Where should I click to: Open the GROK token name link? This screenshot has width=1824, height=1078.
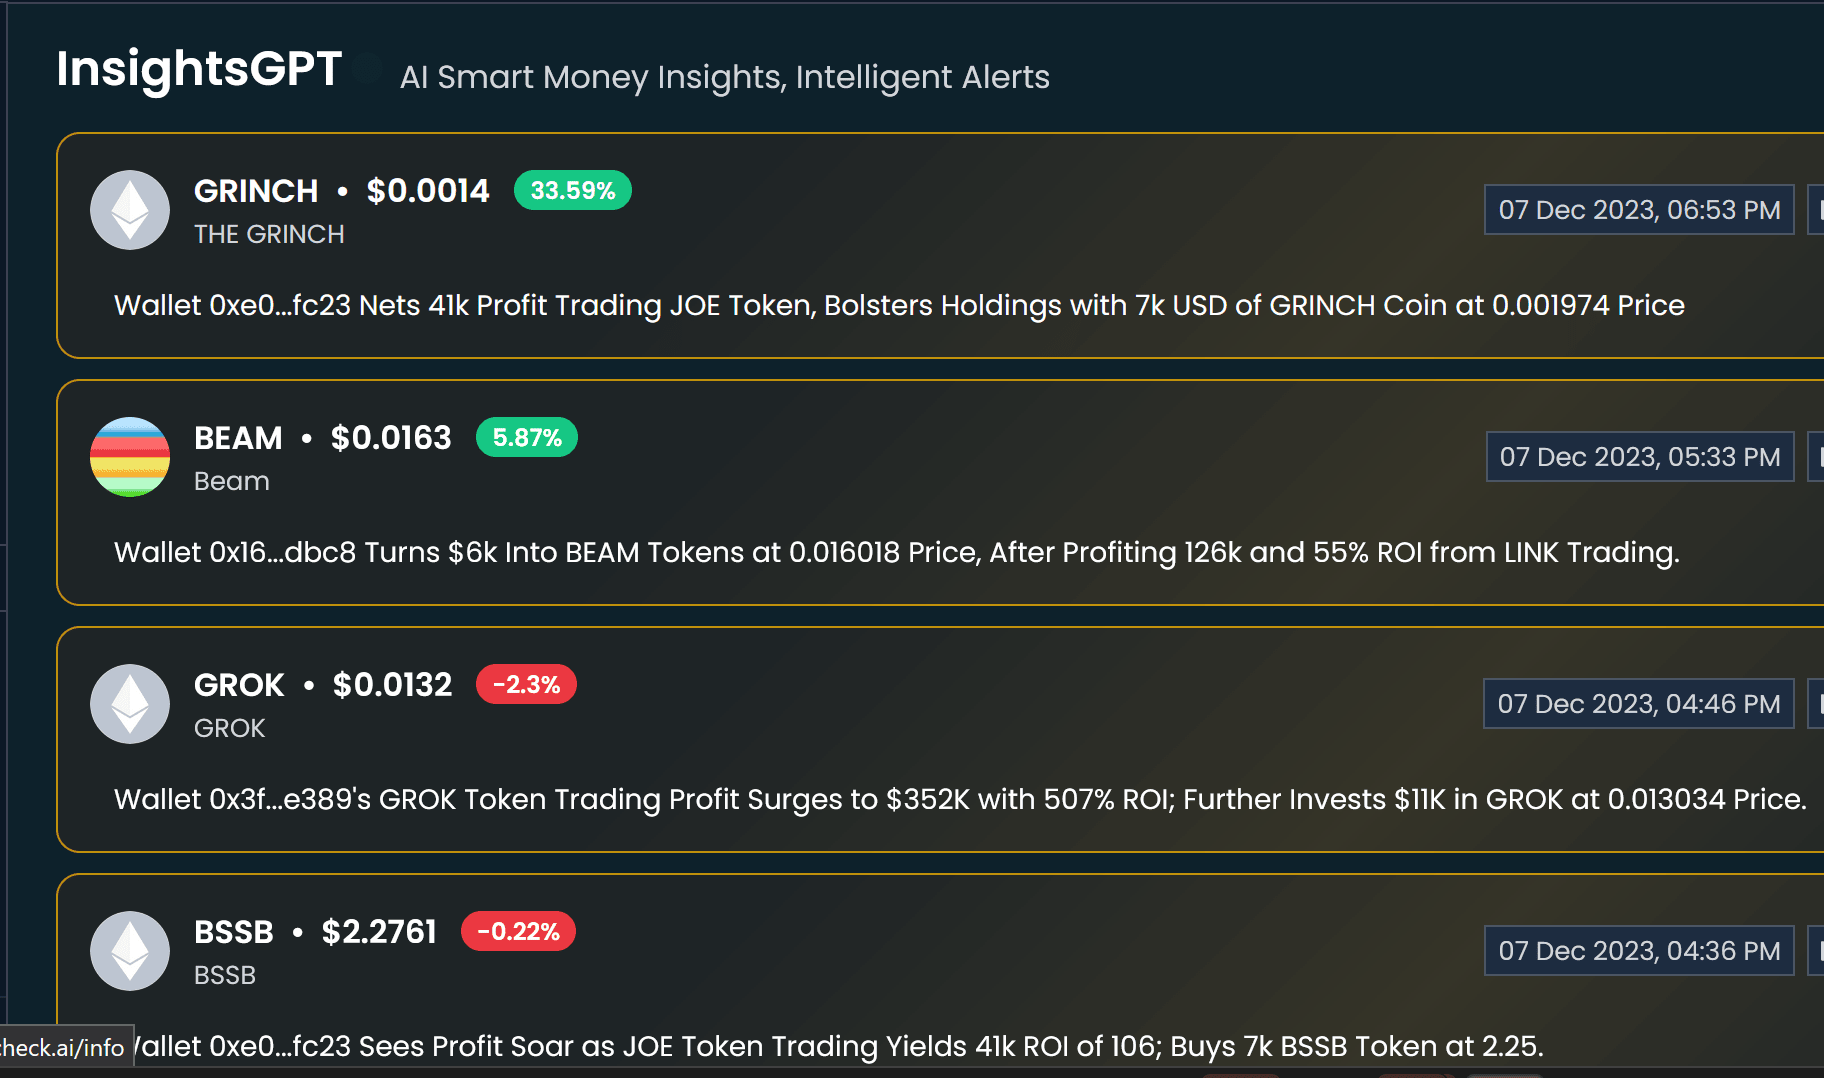point(239,684)
